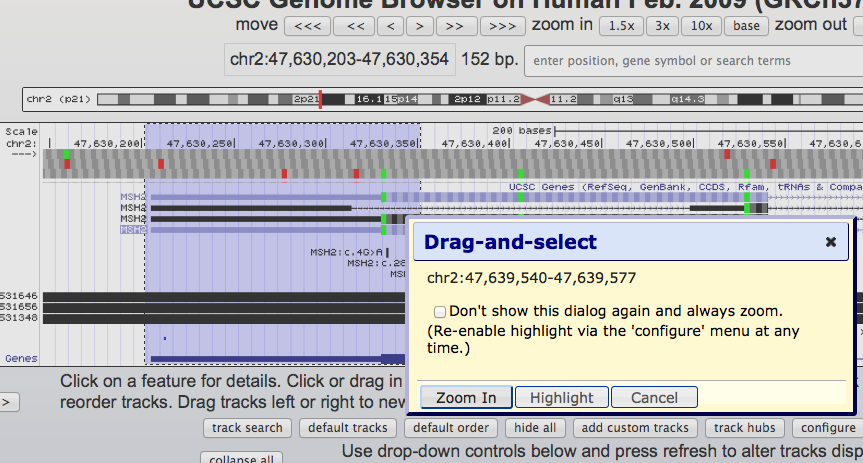
Task: Click the 2p12 band on the ideogram
Action: coord(467,100)
